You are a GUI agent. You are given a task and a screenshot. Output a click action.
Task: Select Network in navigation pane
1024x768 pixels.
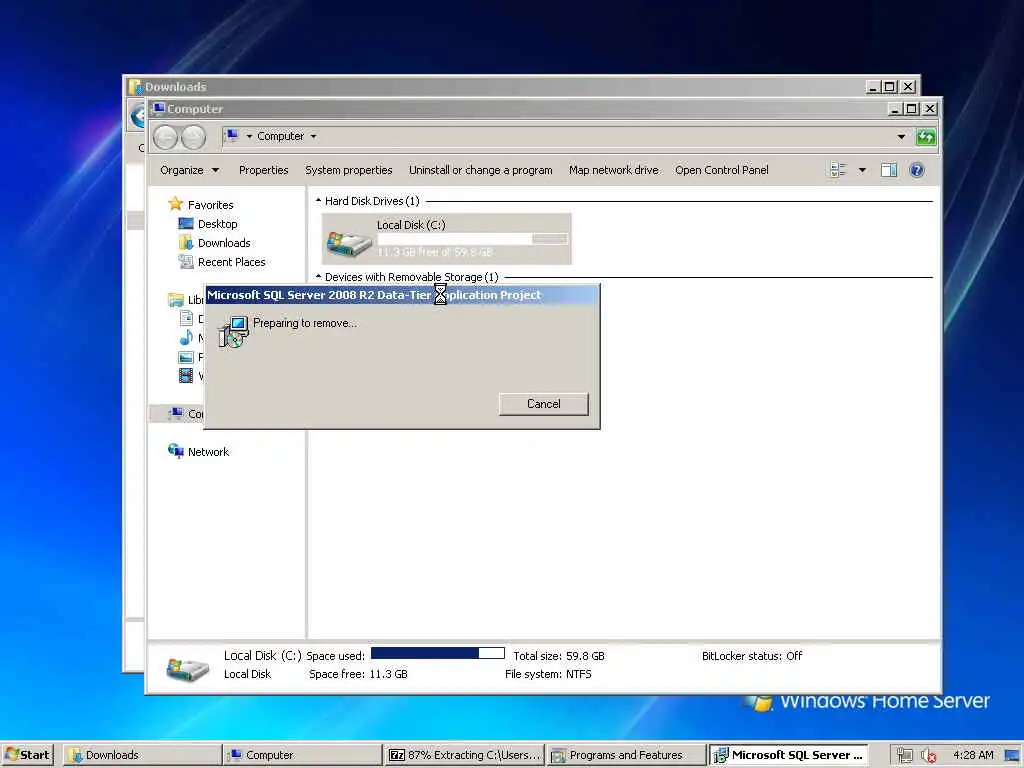(x=208, y=451)
